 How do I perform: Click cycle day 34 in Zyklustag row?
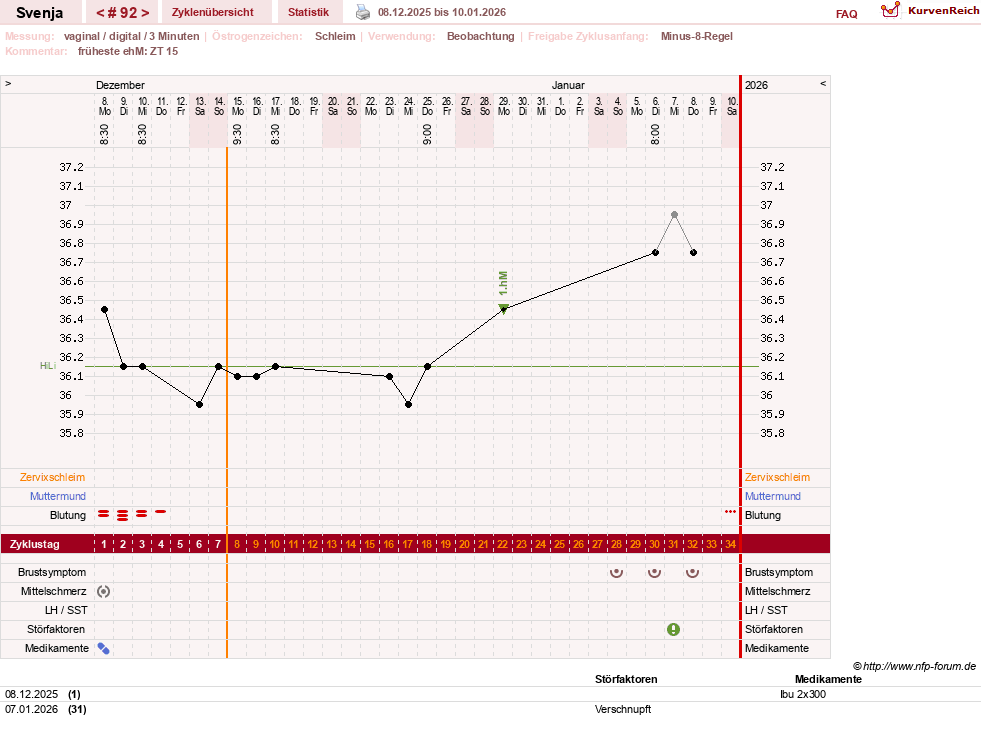pos(730,544)
